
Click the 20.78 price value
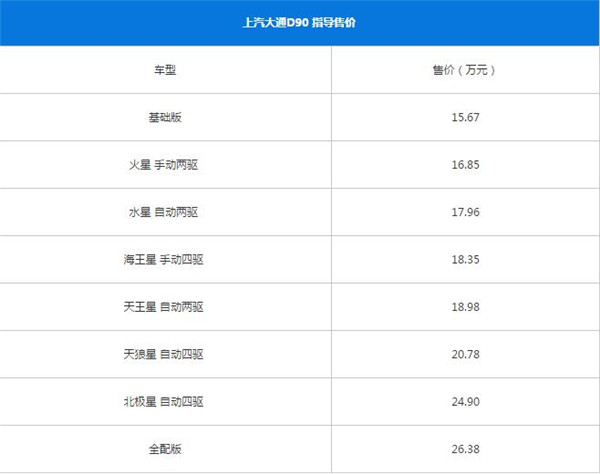pos(465,354)
